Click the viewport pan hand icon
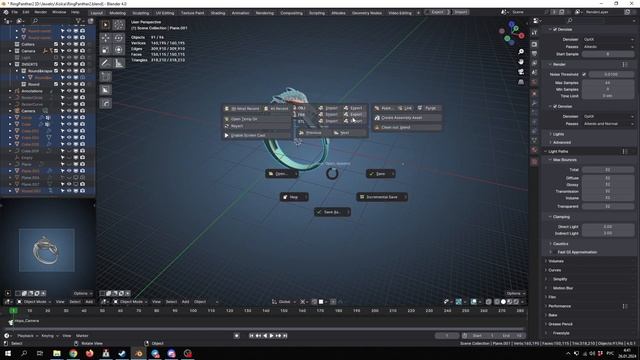This screenshot has width=640, height=360. coord(521,62)
